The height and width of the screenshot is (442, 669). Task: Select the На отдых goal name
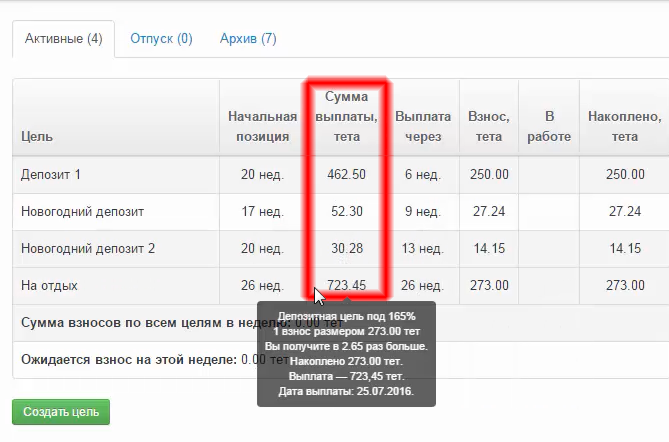pyautogui.click(x=49, y=286)
